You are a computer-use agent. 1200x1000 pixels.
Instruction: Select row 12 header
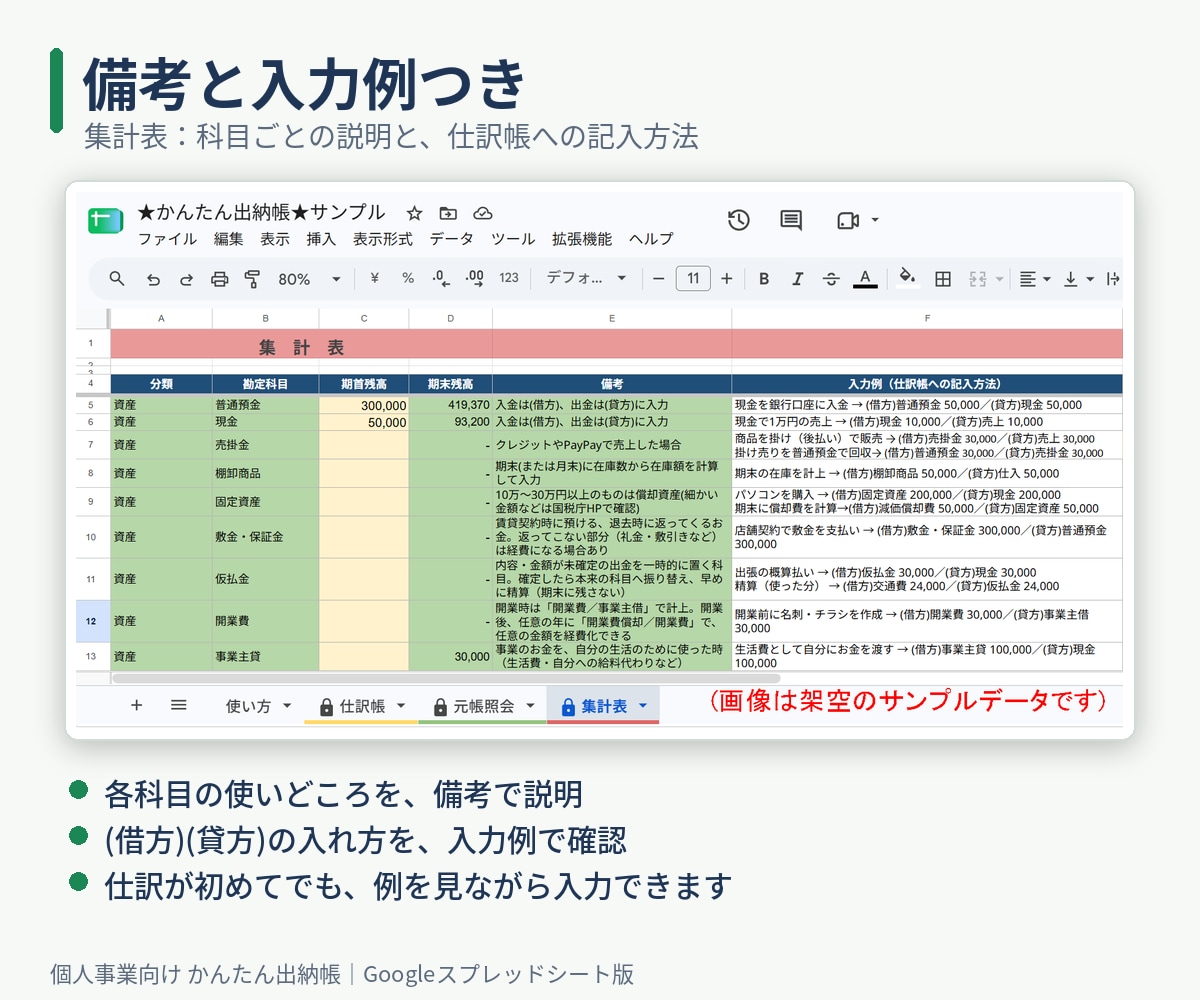click(x=93, y=621)
